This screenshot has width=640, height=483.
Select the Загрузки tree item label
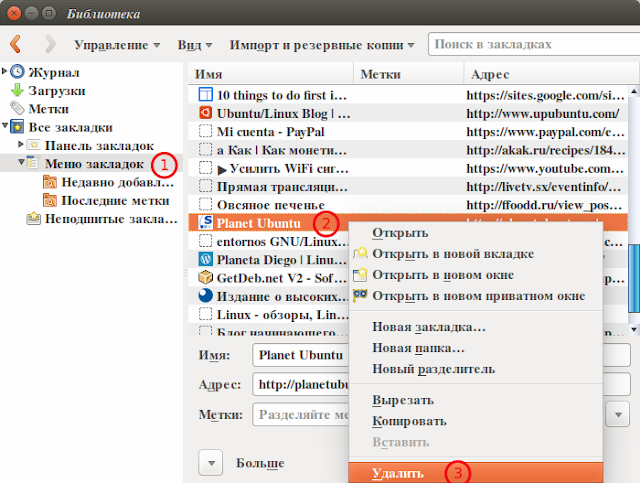(x=57, y=91)
